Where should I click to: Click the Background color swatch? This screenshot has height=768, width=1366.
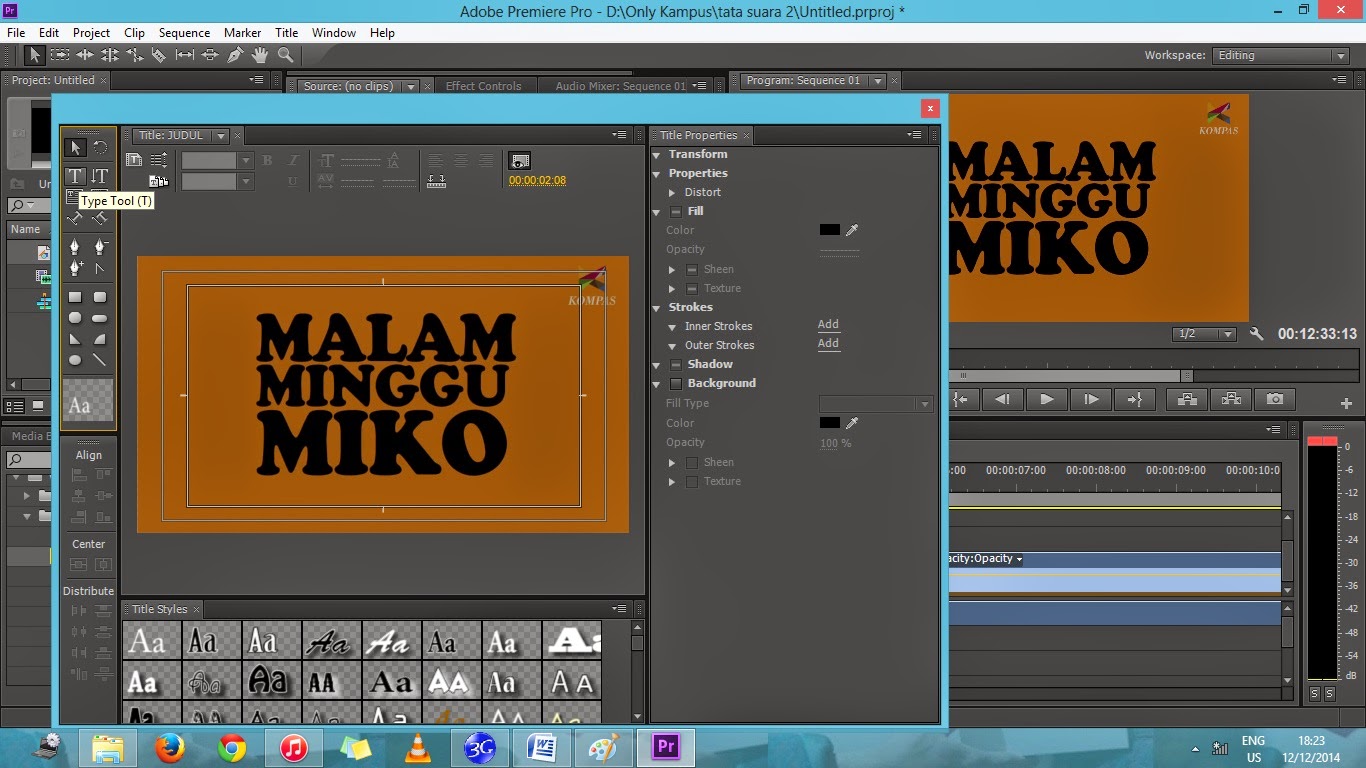coord(830,423)
